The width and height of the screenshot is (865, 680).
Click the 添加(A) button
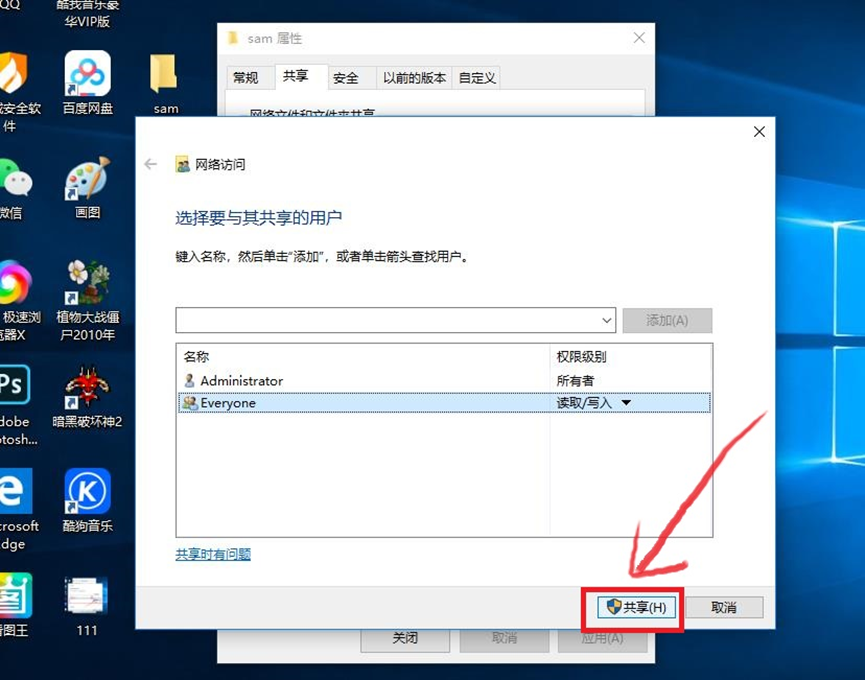pos(667,320)
